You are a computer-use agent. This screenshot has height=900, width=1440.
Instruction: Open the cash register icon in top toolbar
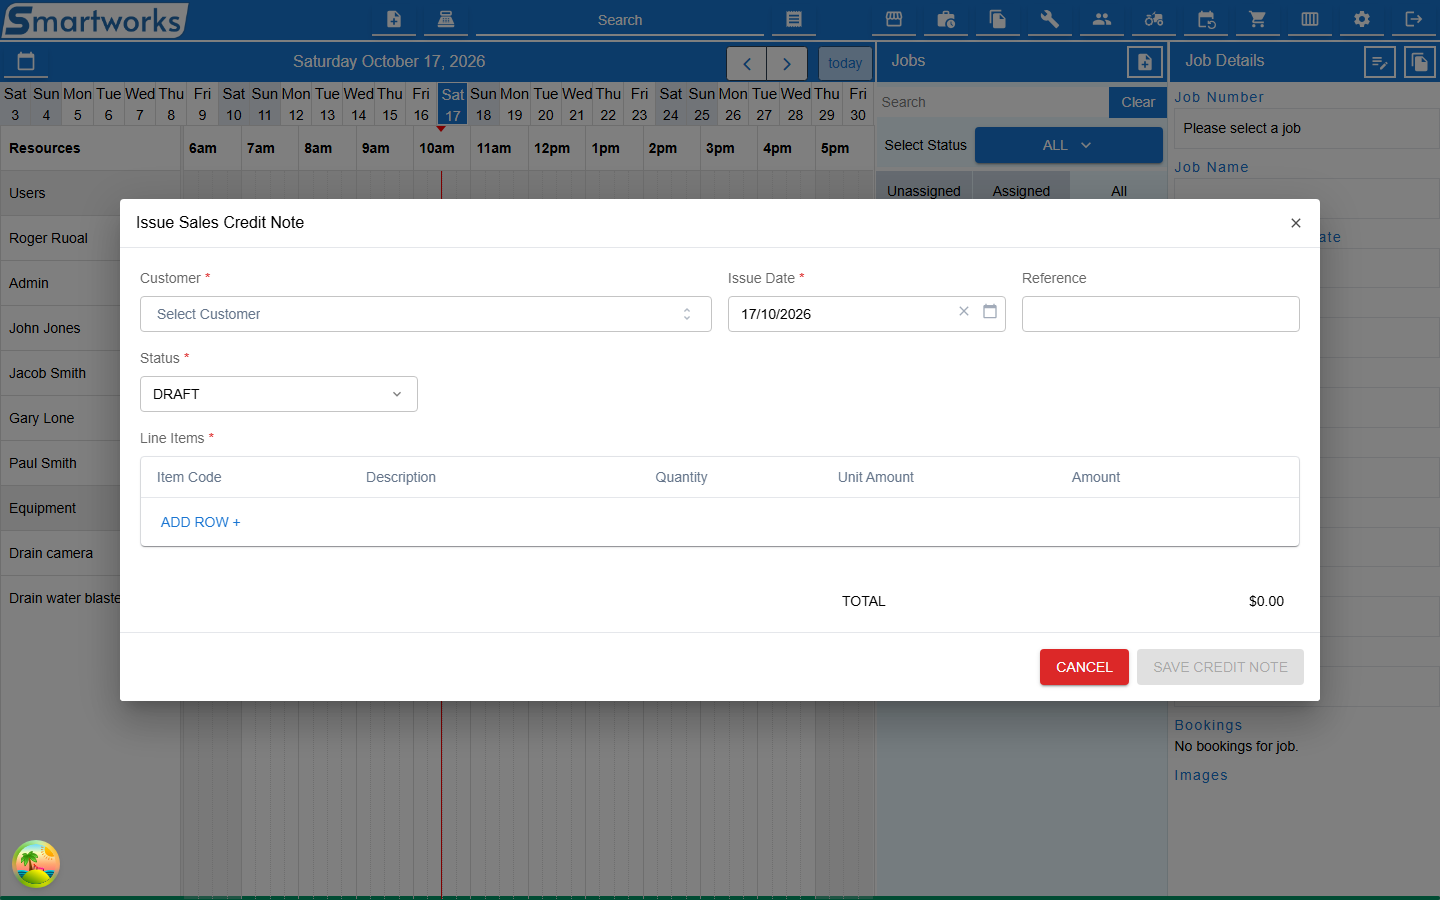pos(446,19)
